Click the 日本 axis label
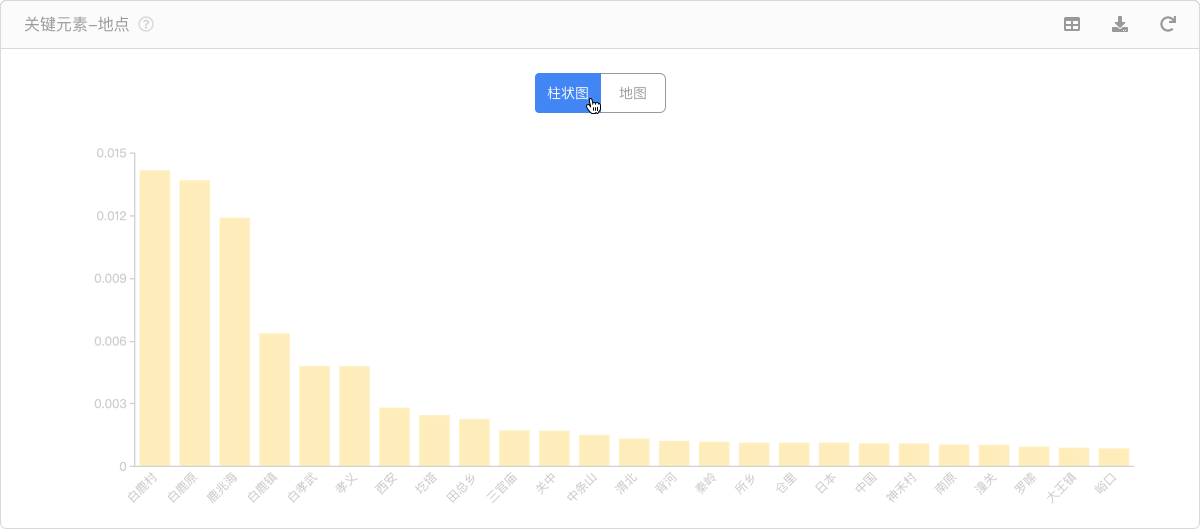1200x529 pixels. 824,485
